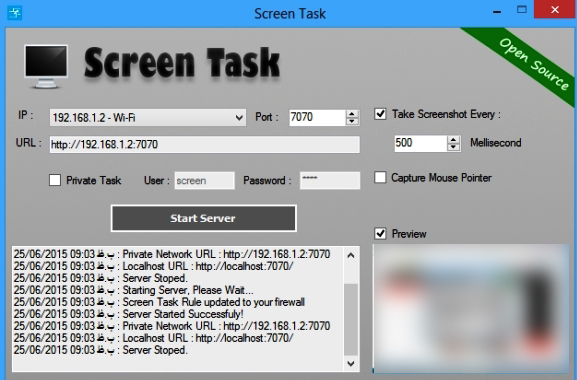This screenshot has width=577, height=380.
Task: Select log line 'Screen Task Rule updated to your firewall'
Action: pyautogui.click(x=159, y=302)
